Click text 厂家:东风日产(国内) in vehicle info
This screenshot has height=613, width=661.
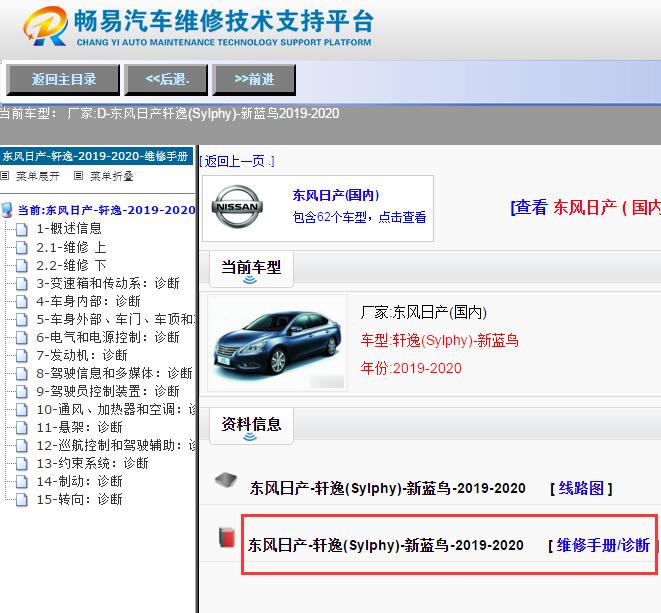click(x=424, y=312)
